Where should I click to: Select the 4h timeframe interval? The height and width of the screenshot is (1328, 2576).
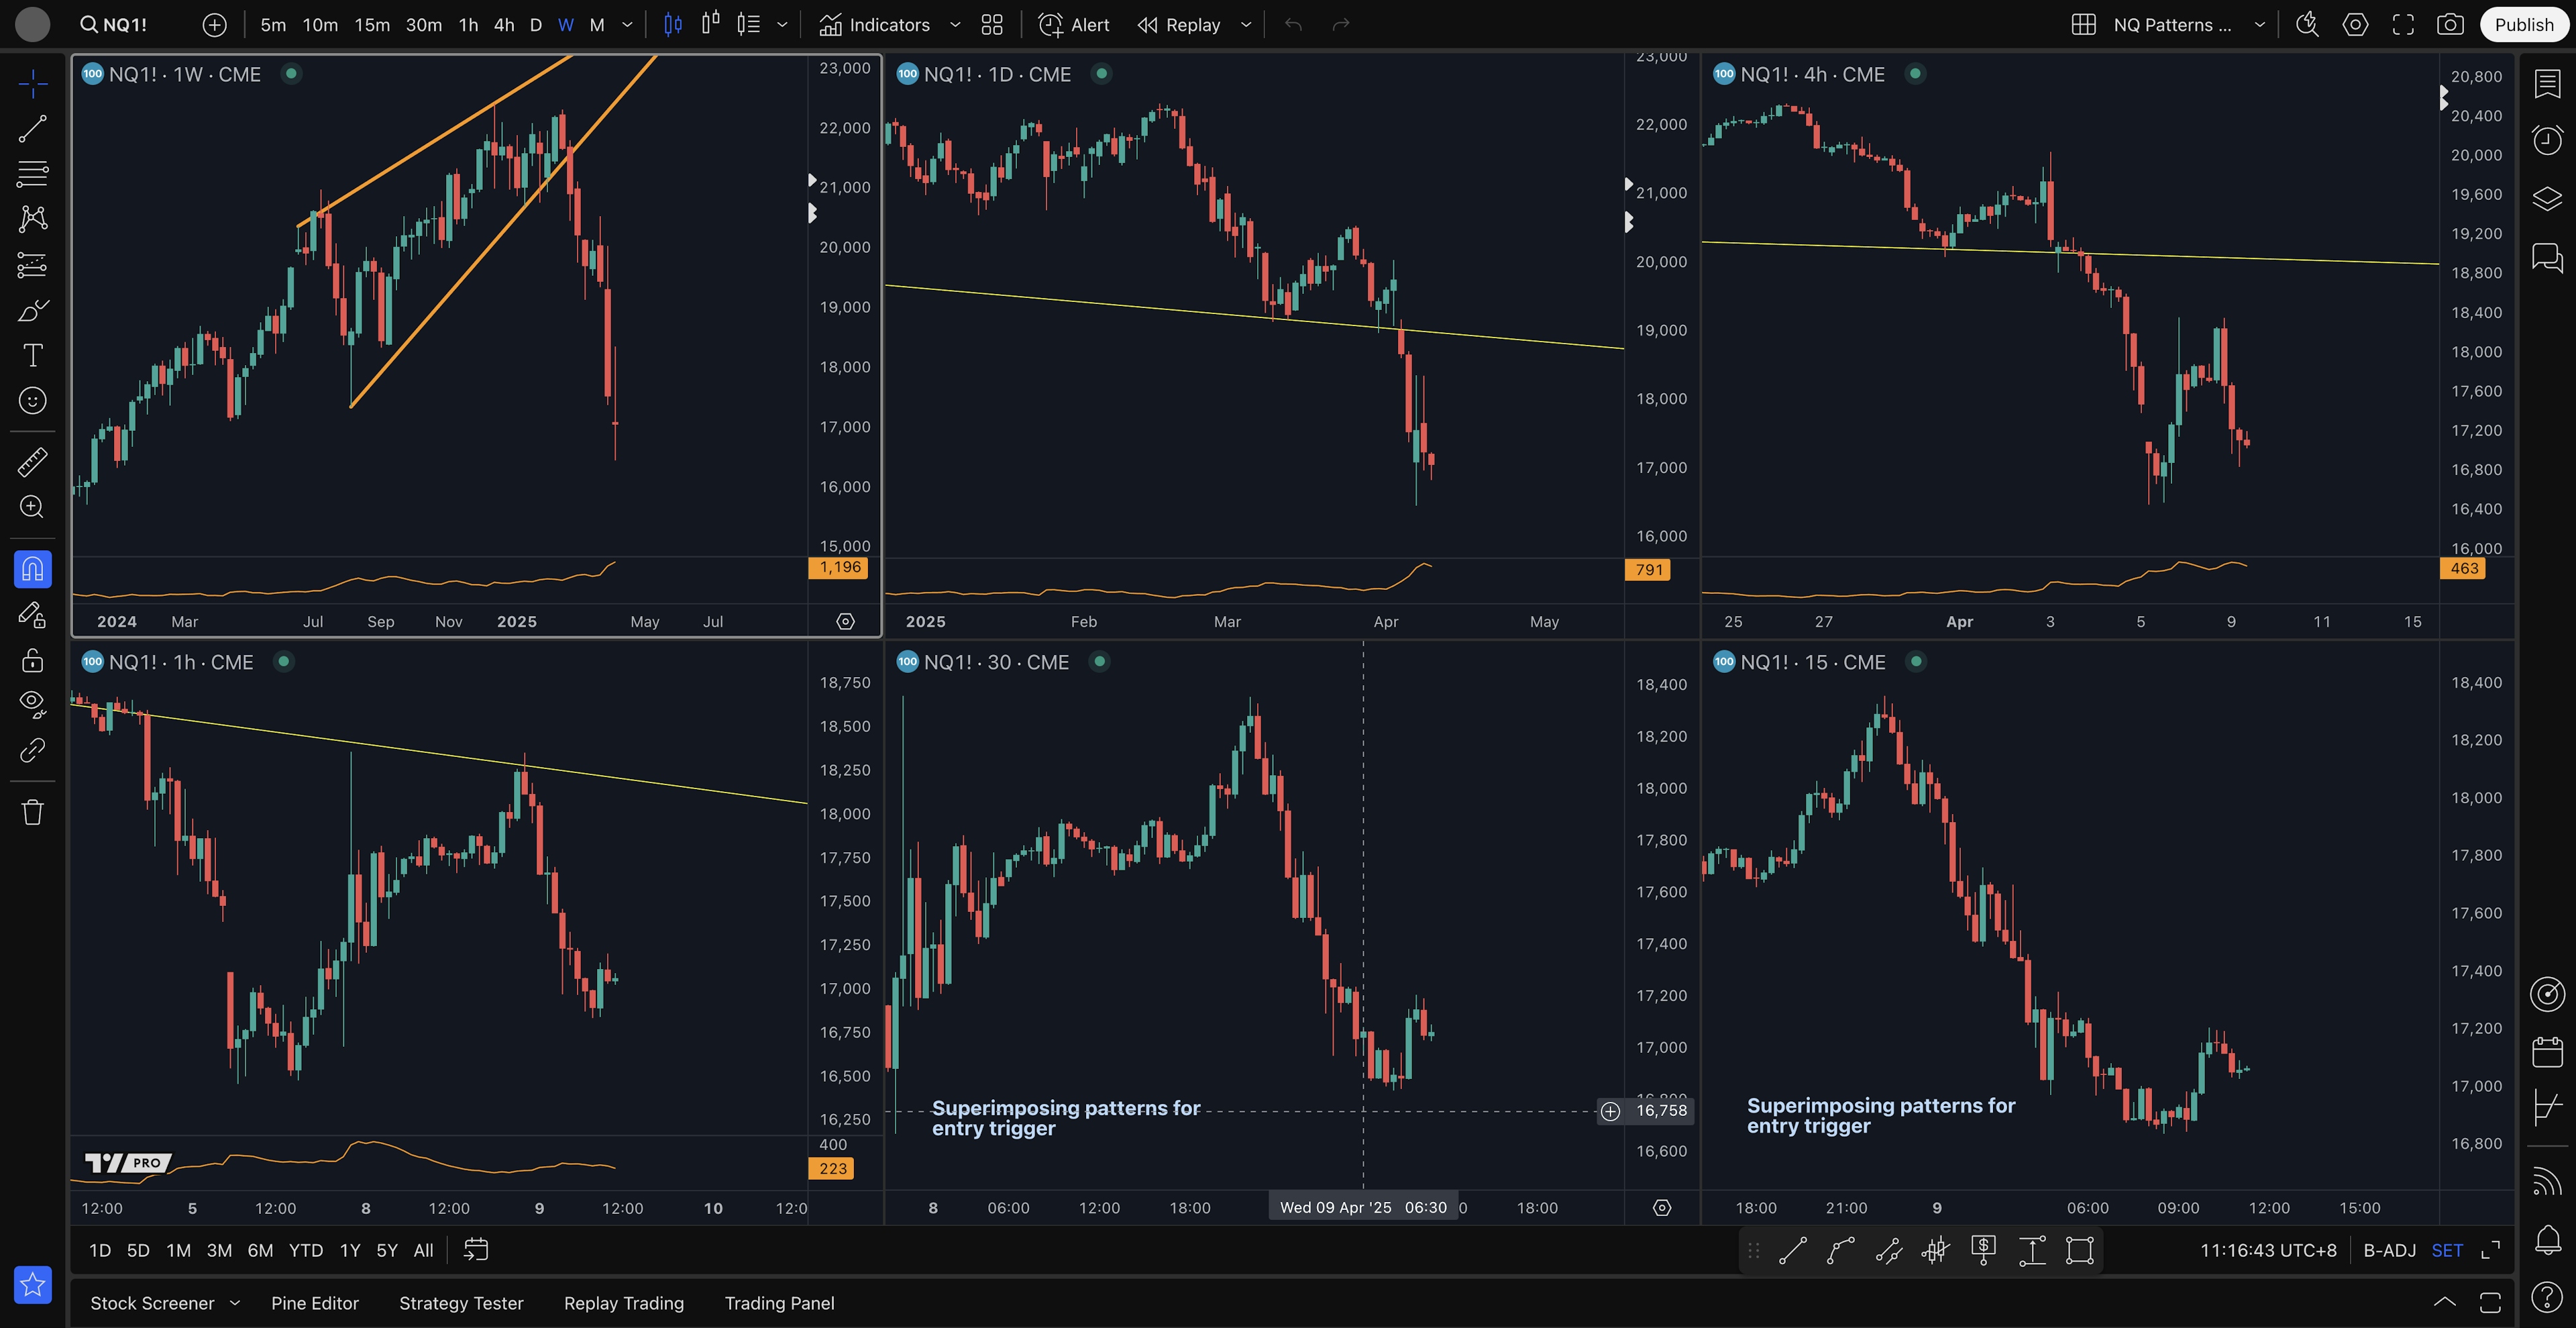(504, 25)
